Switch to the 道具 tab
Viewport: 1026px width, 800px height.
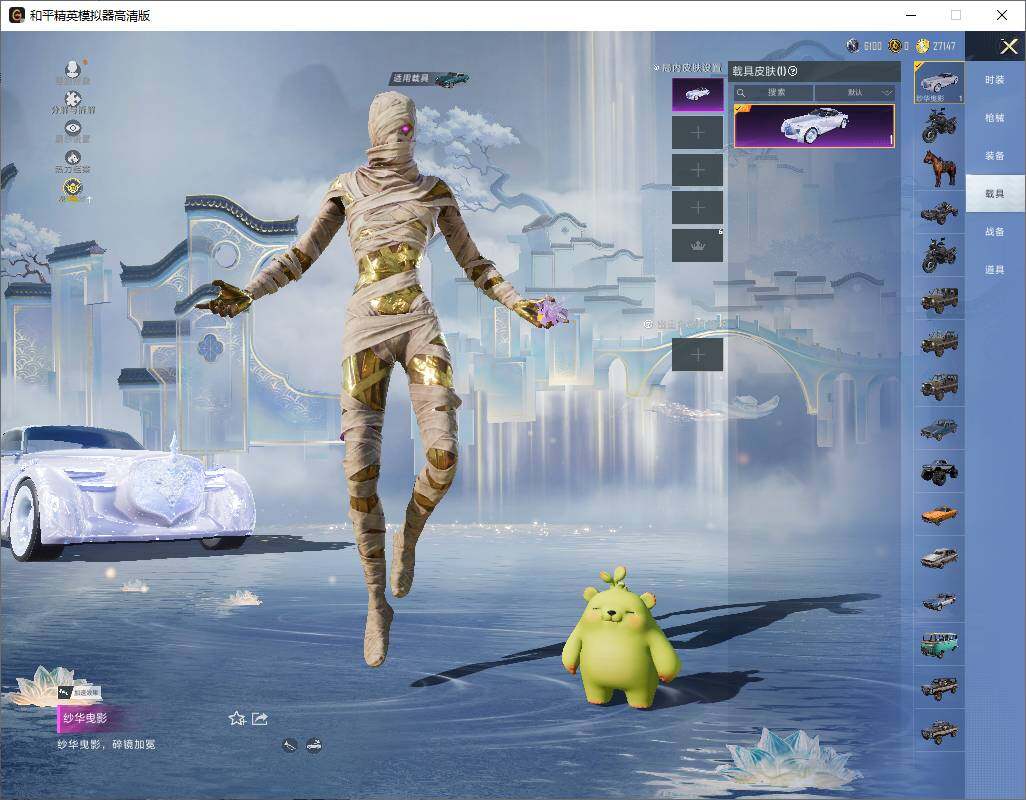click(x=995, y=270)
